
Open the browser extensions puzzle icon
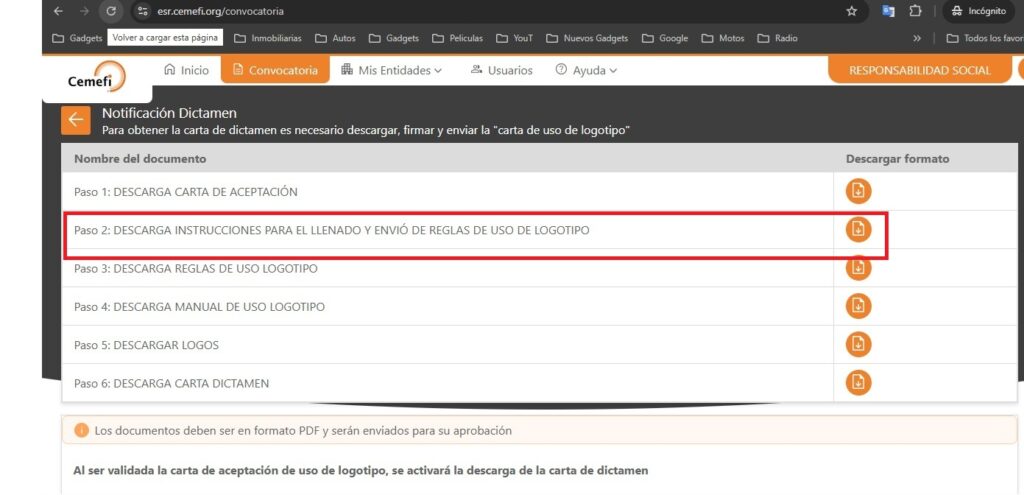click(914, 11)
